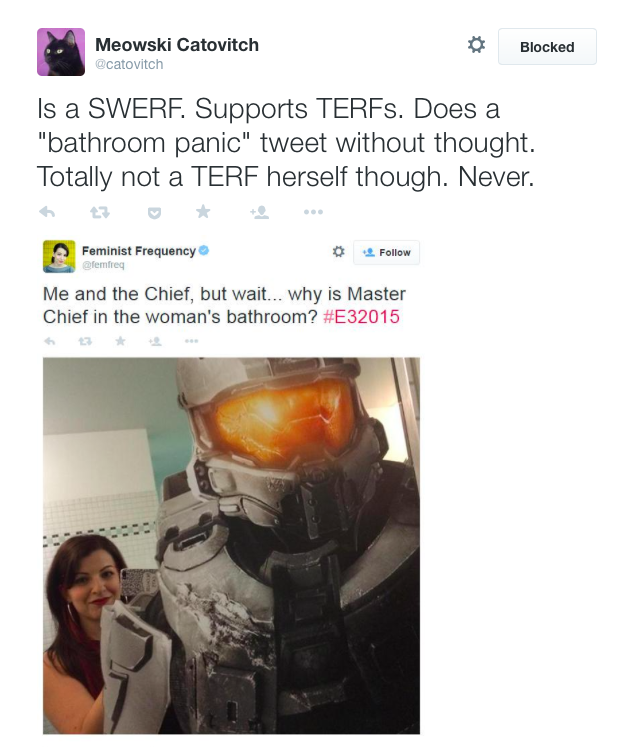Screen dimensions: 632x747
Task: Click the #E32015 hashtag
Action: 361,317
